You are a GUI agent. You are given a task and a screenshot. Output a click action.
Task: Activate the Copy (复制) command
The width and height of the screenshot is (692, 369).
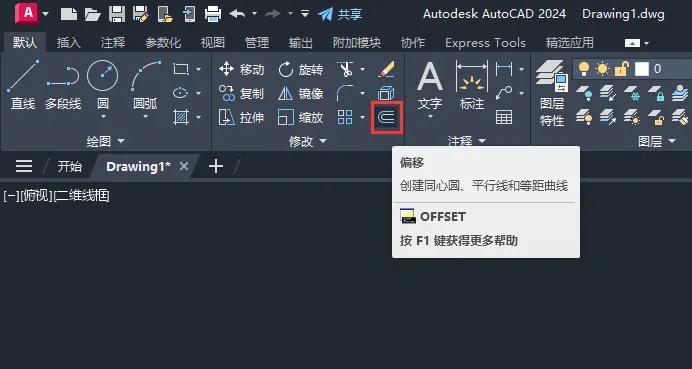pos(241,93)
